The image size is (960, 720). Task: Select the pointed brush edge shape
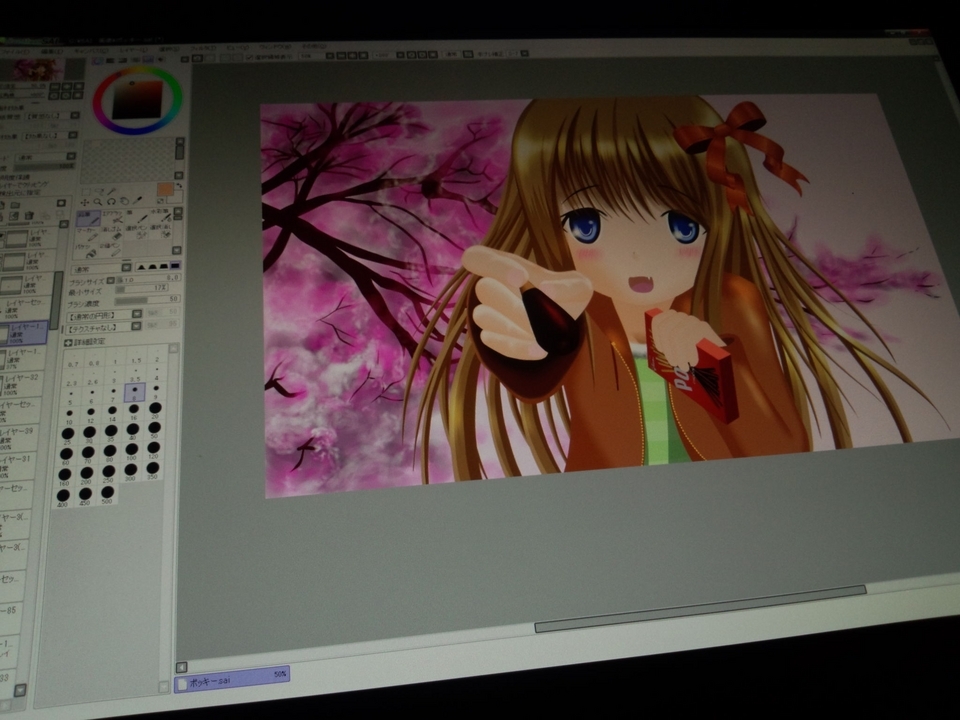(x=141, y=268)
